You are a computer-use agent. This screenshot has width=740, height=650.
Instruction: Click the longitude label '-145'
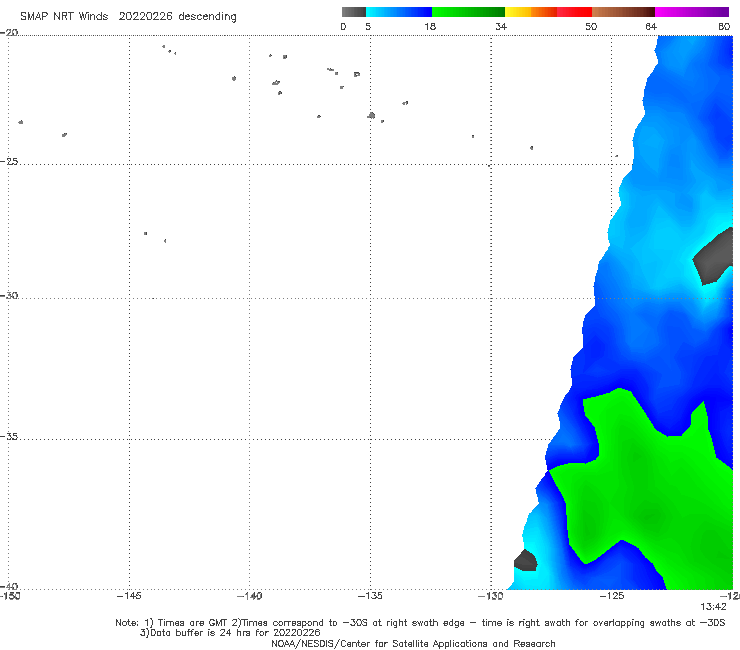(129, 596)
